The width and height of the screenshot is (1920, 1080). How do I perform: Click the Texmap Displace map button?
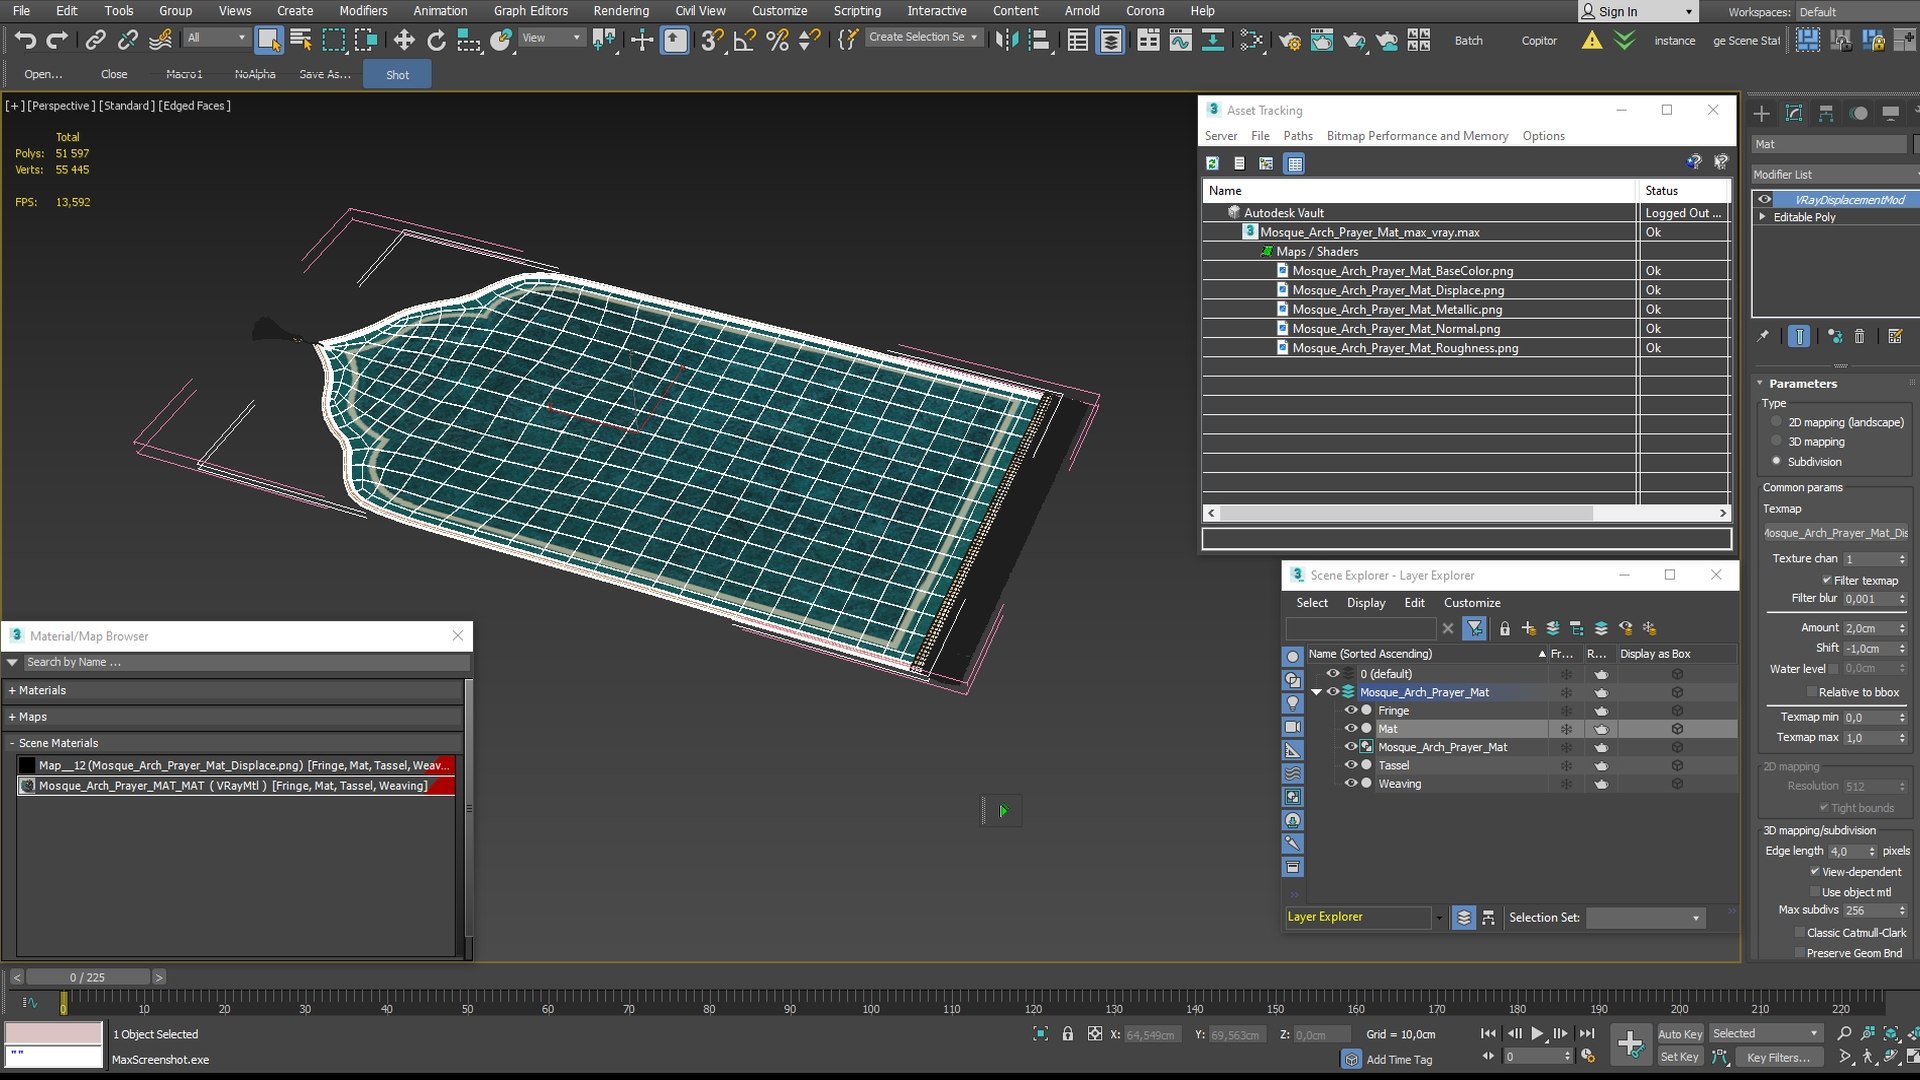[1835, 533]
